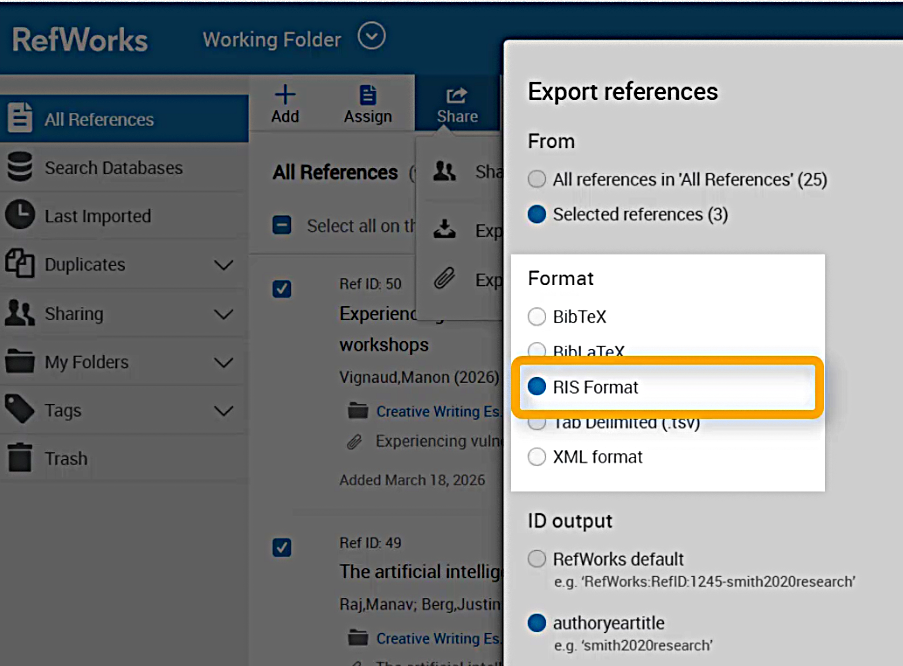Expand the My Folders chevron
Image resolution: width=903 pixels, height=666 pixels.
(224, 362)
